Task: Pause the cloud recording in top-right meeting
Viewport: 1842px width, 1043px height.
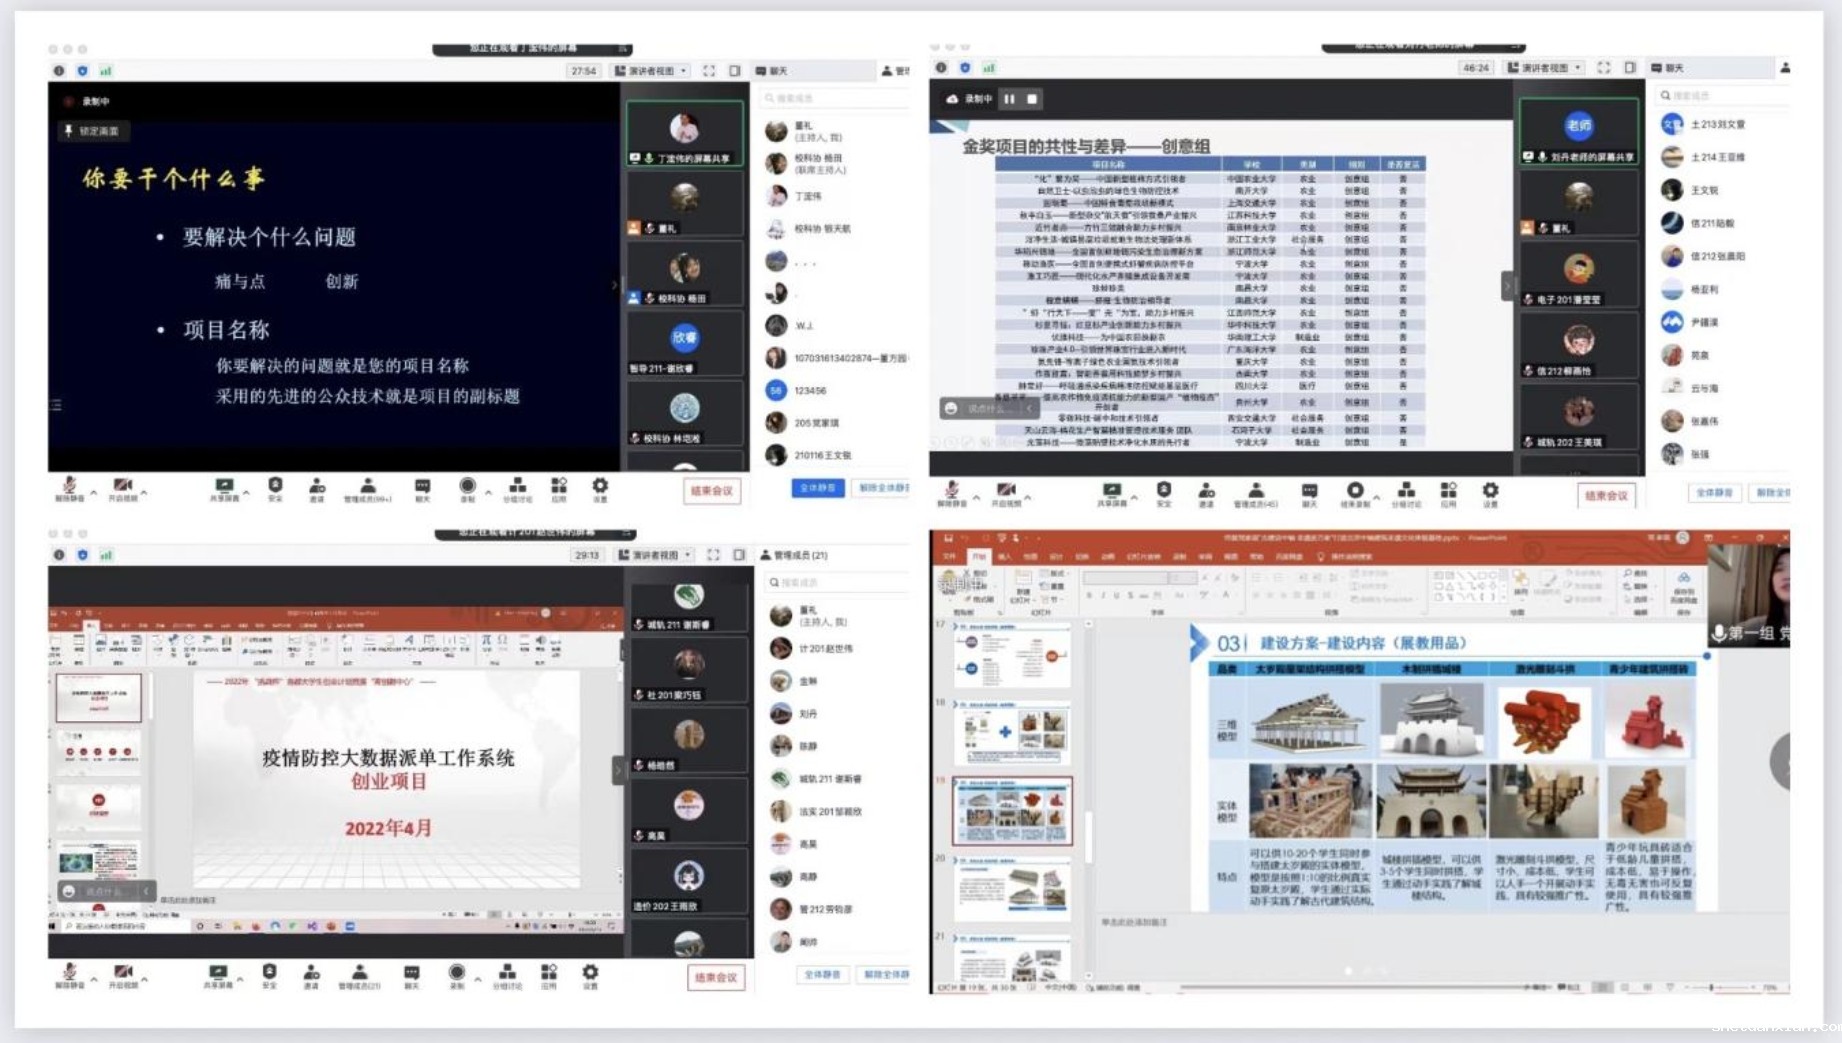Action: (1010, 99)
